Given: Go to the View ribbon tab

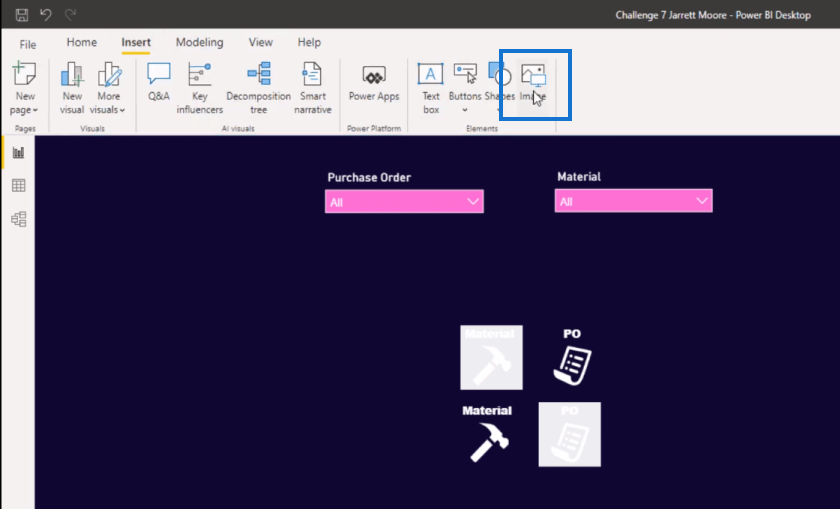Looking at the screenshot, I should tap(260, 42).
